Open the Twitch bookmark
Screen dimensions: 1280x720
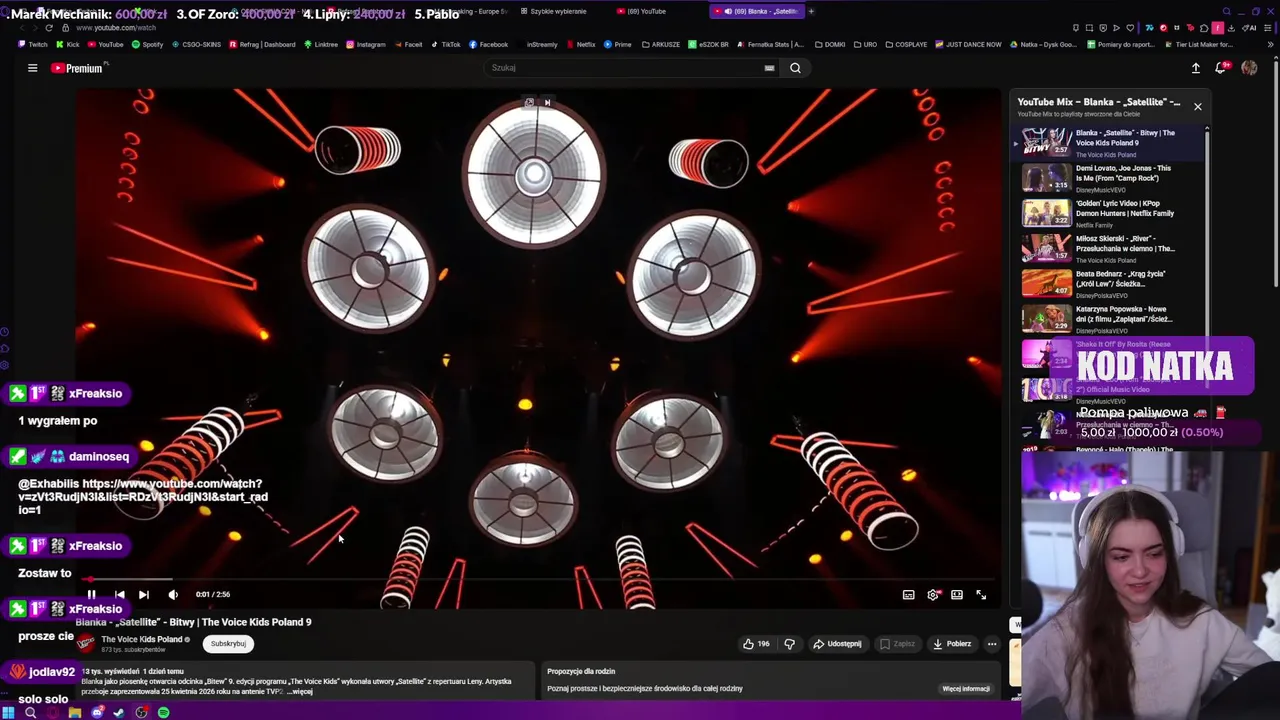coord(33,44)
